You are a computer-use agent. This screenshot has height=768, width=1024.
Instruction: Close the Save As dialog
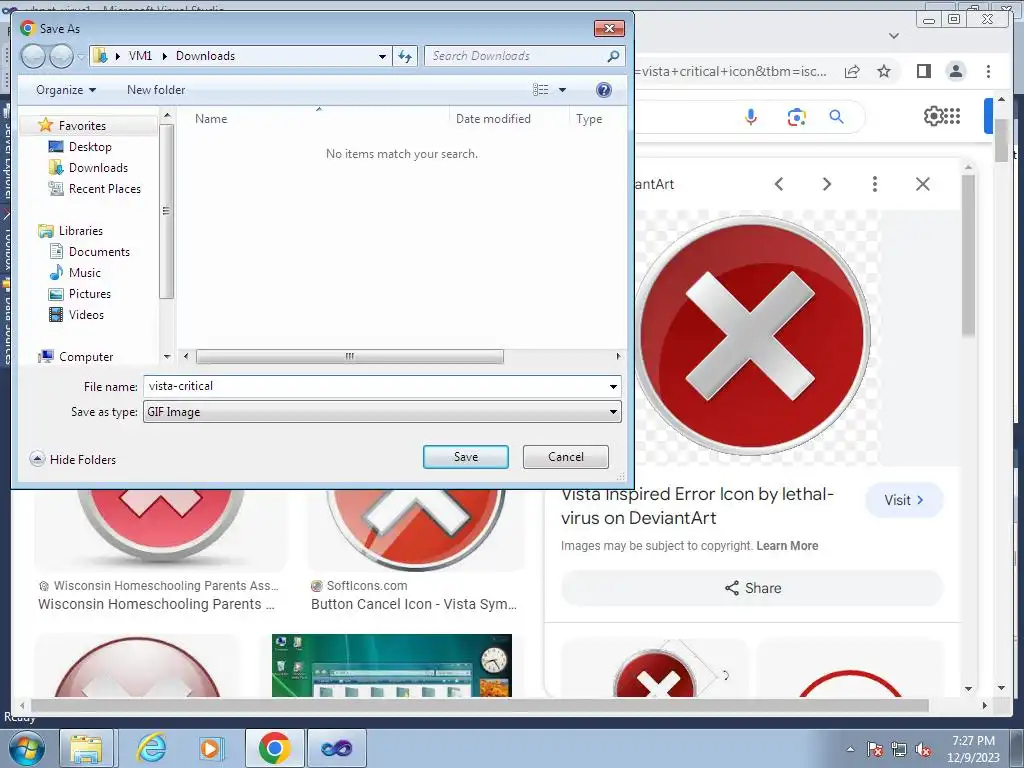[x=609, y=29]
